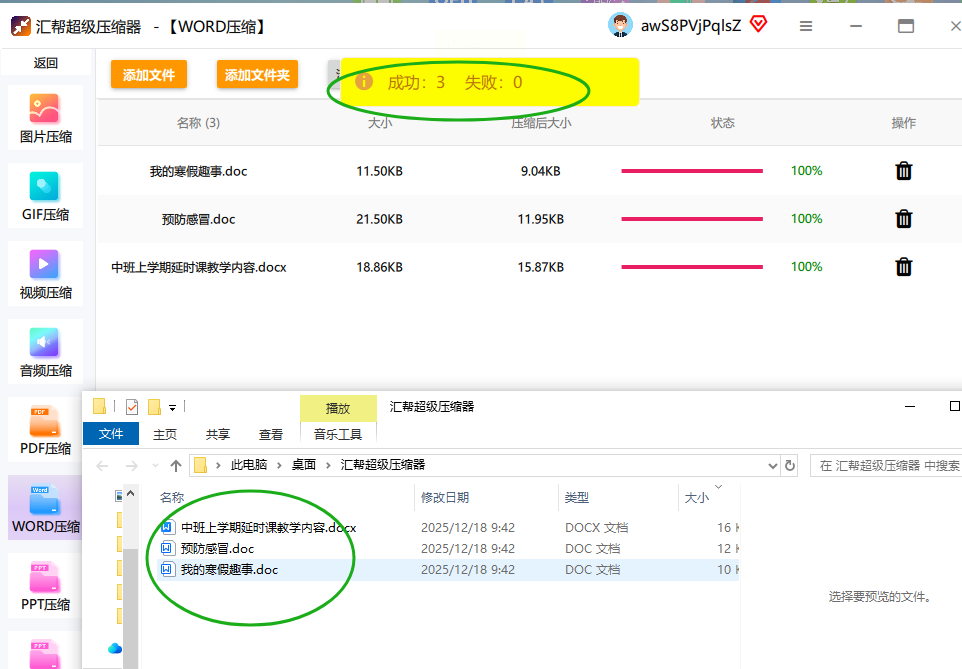Click progress bar for 预防感冒.doc
The image size is (962, 669).
coord(692,219)
